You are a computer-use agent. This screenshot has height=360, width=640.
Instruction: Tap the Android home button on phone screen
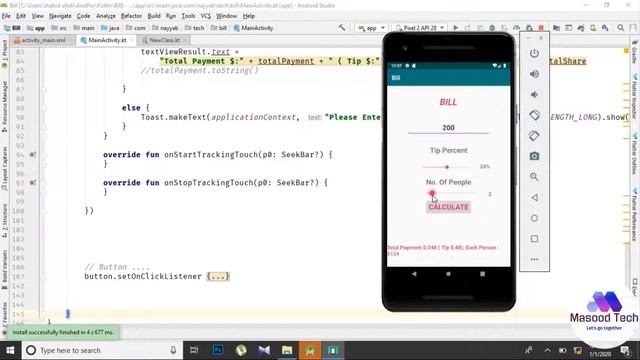point(448,274)
